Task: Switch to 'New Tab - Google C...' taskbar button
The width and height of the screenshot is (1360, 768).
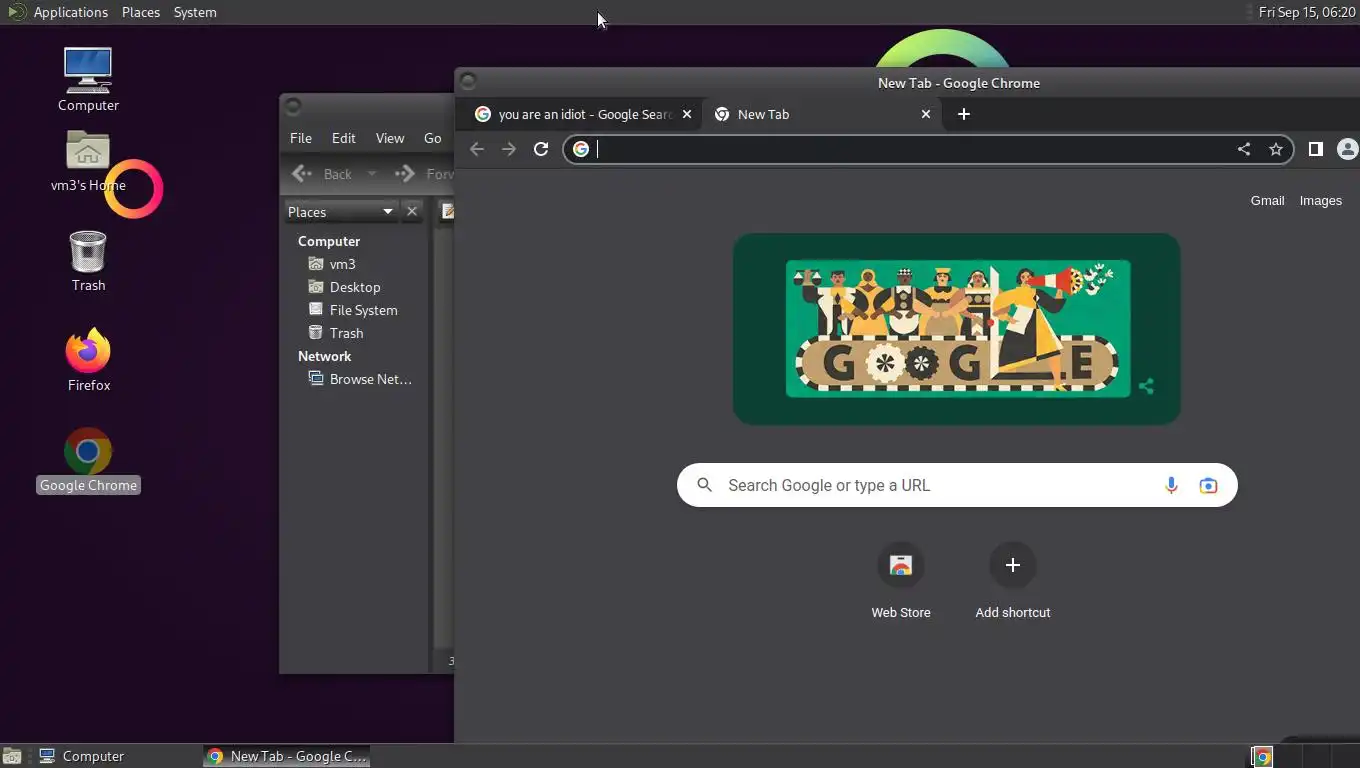Action: tap(287, 756)
